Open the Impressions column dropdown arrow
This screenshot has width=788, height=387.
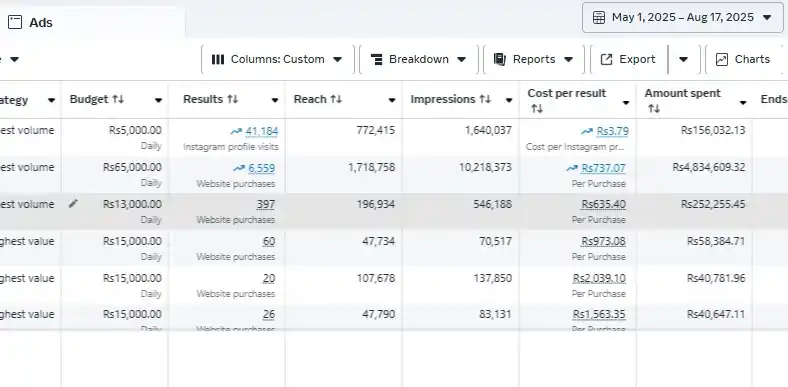tap(509, 101)
